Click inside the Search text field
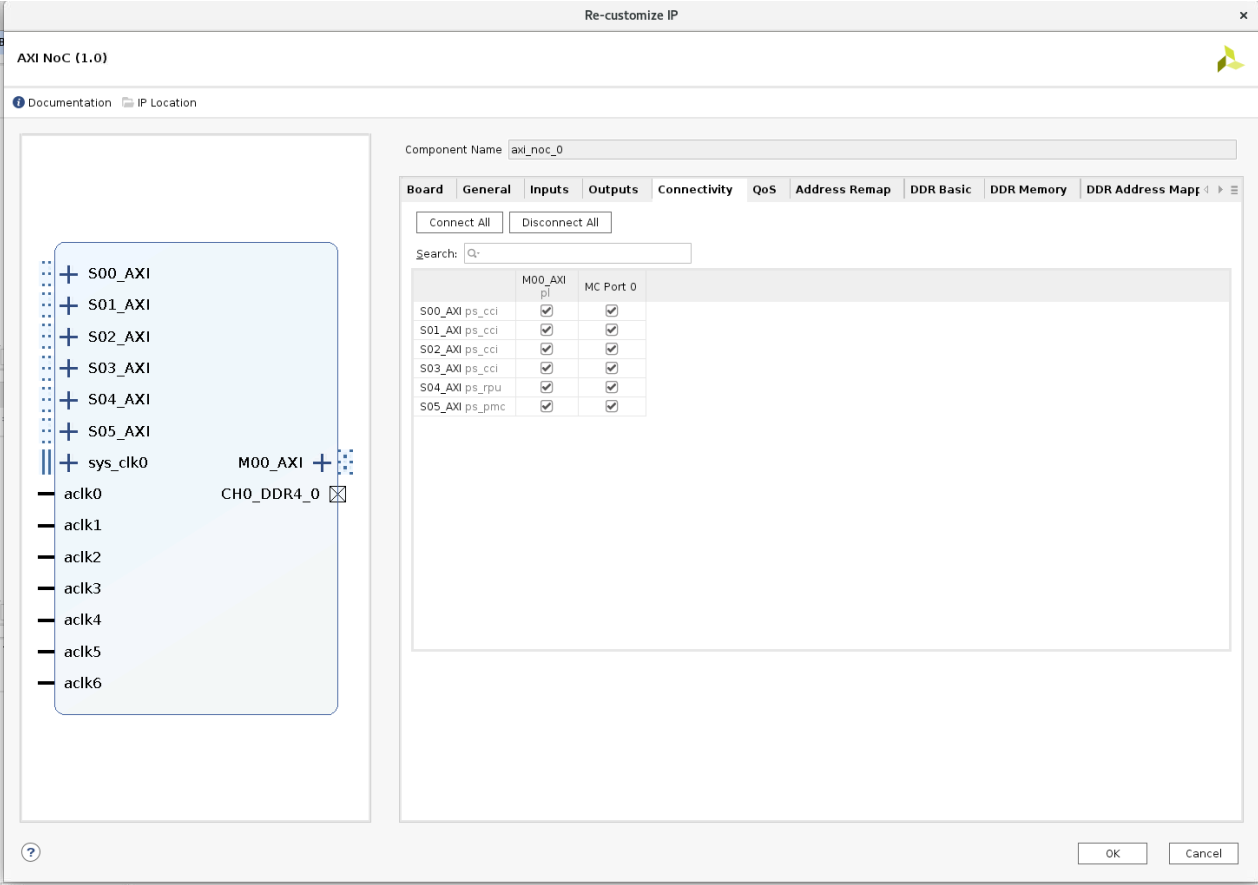1258x885 pixels. tap(580, 253)
